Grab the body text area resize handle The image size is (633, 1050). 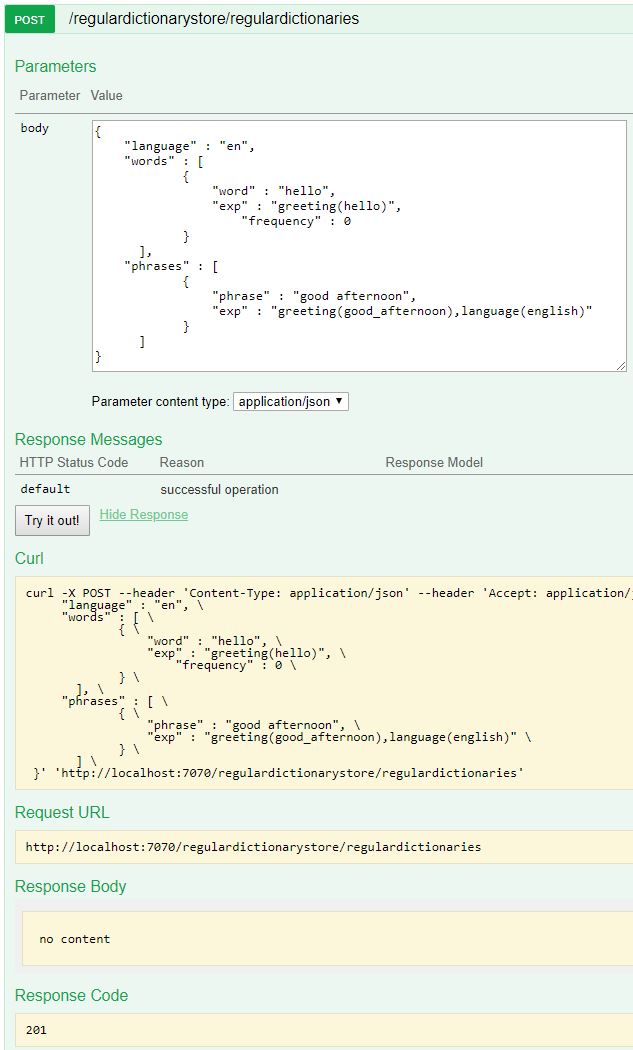pyautogui.click(x=621, y=366)
